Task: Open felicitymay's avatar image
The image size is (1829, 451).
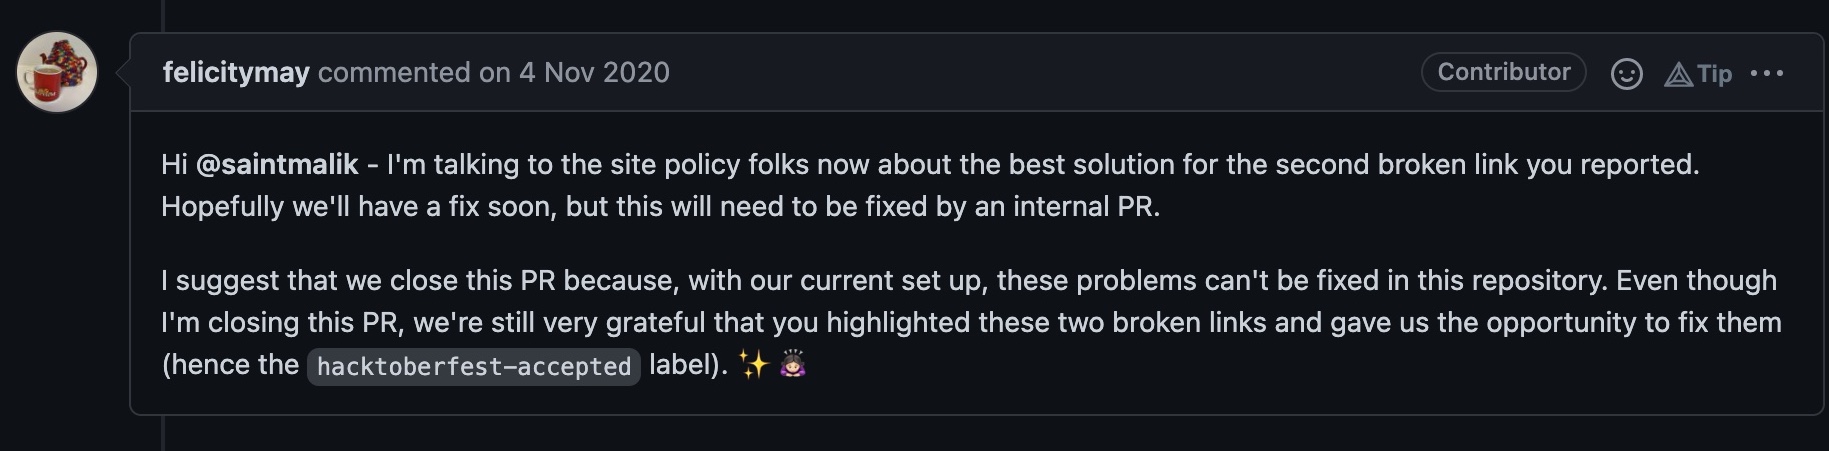Action: click(x=57, y=72)
